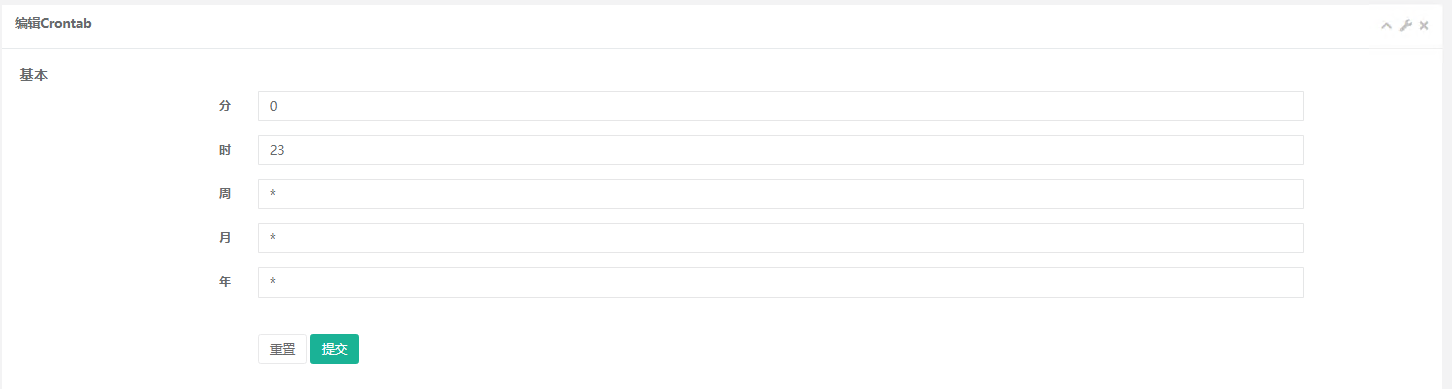Image resolution: width=1452 pixels, height=389 pixels.
Task: Collapse the 编辑Crontab panel with the chevron icon
Action: pyautogui.click(x=1386, y=25)
